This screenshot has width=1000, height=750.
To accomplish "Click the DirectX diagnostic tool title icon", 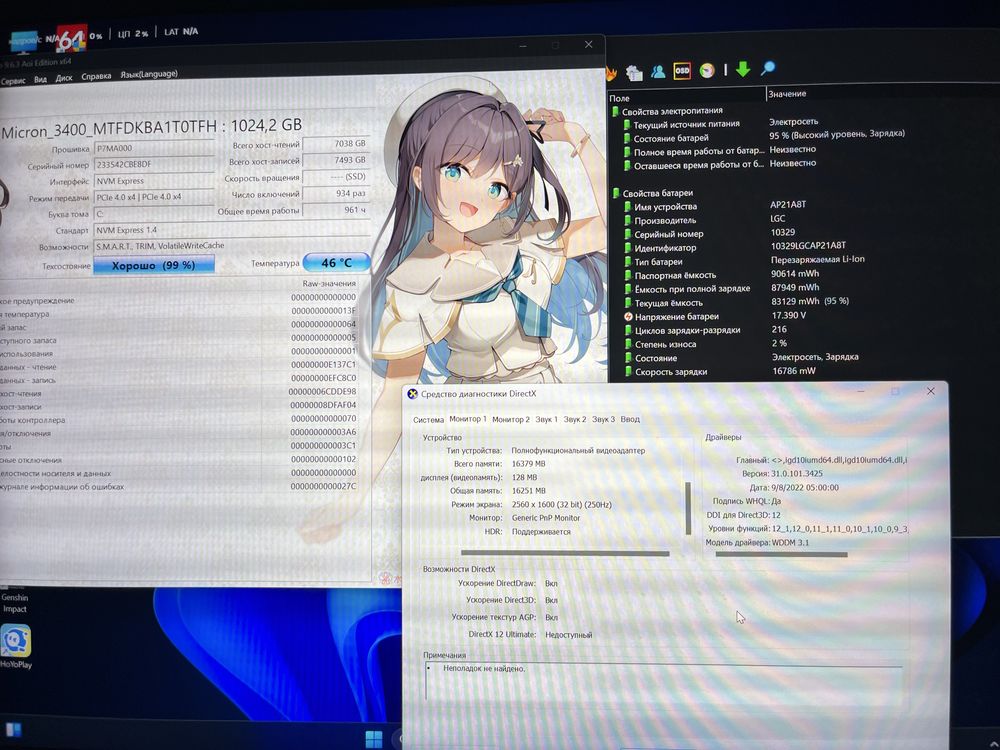I will click(413, 394).
